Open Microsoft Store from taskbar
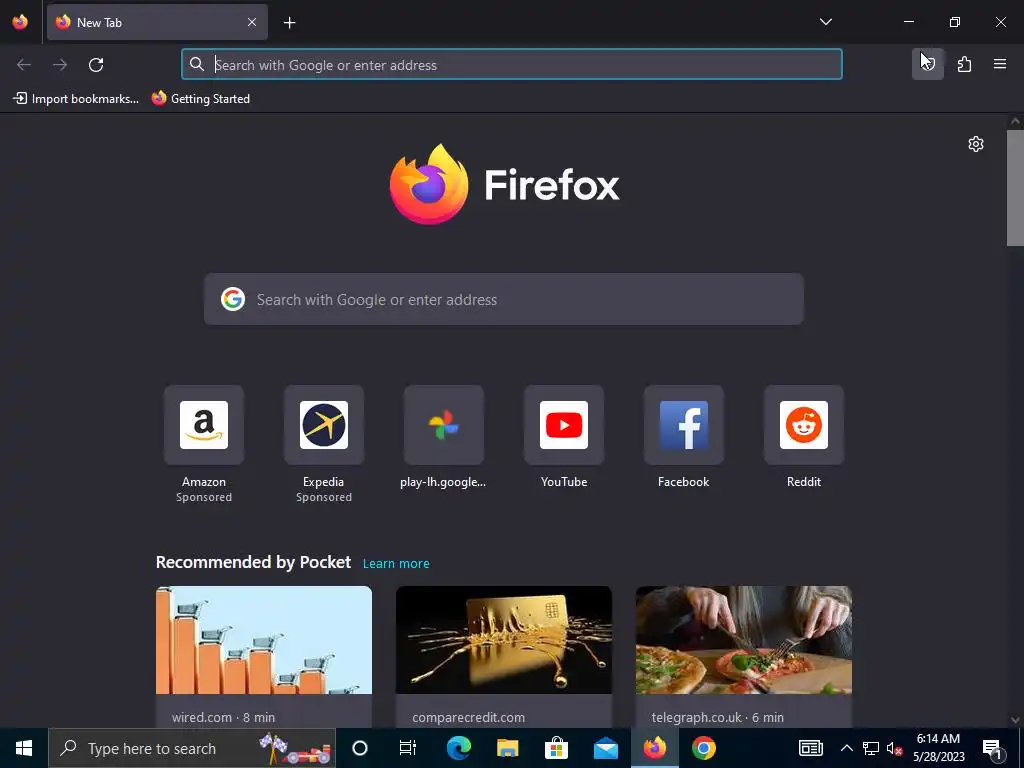The height and width of the screenshot is (768, 1024). [556, 748]
